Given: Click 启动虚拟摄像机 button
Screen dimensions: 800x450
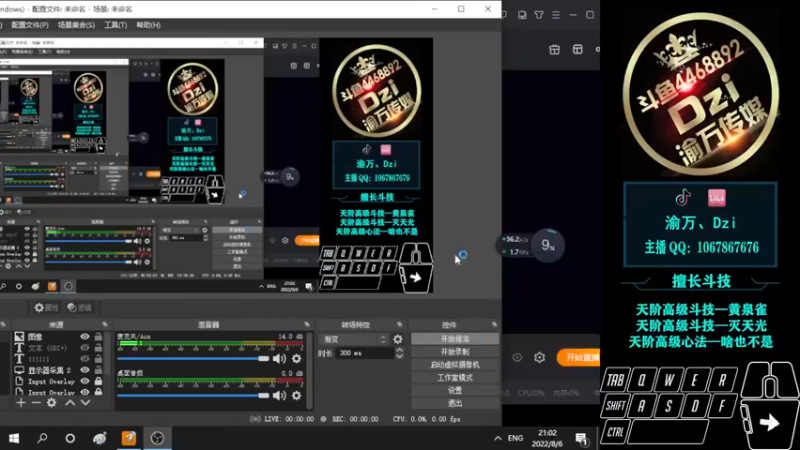Looking at the screenshot, I should (455, 364).
